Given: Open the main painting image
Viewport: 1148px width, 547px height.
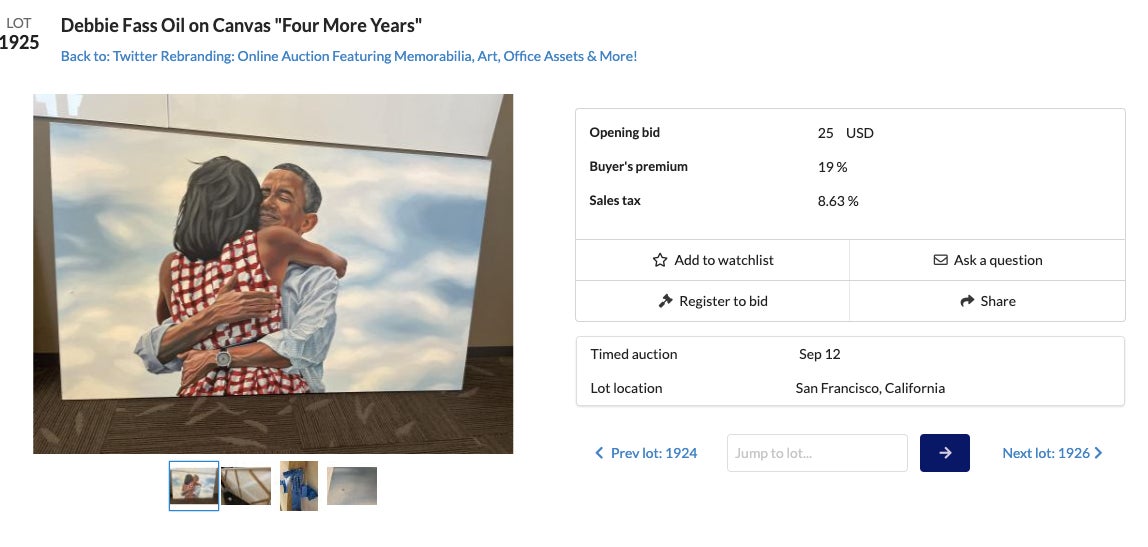Looking at the screenshot, I should (x=273, y=274).
